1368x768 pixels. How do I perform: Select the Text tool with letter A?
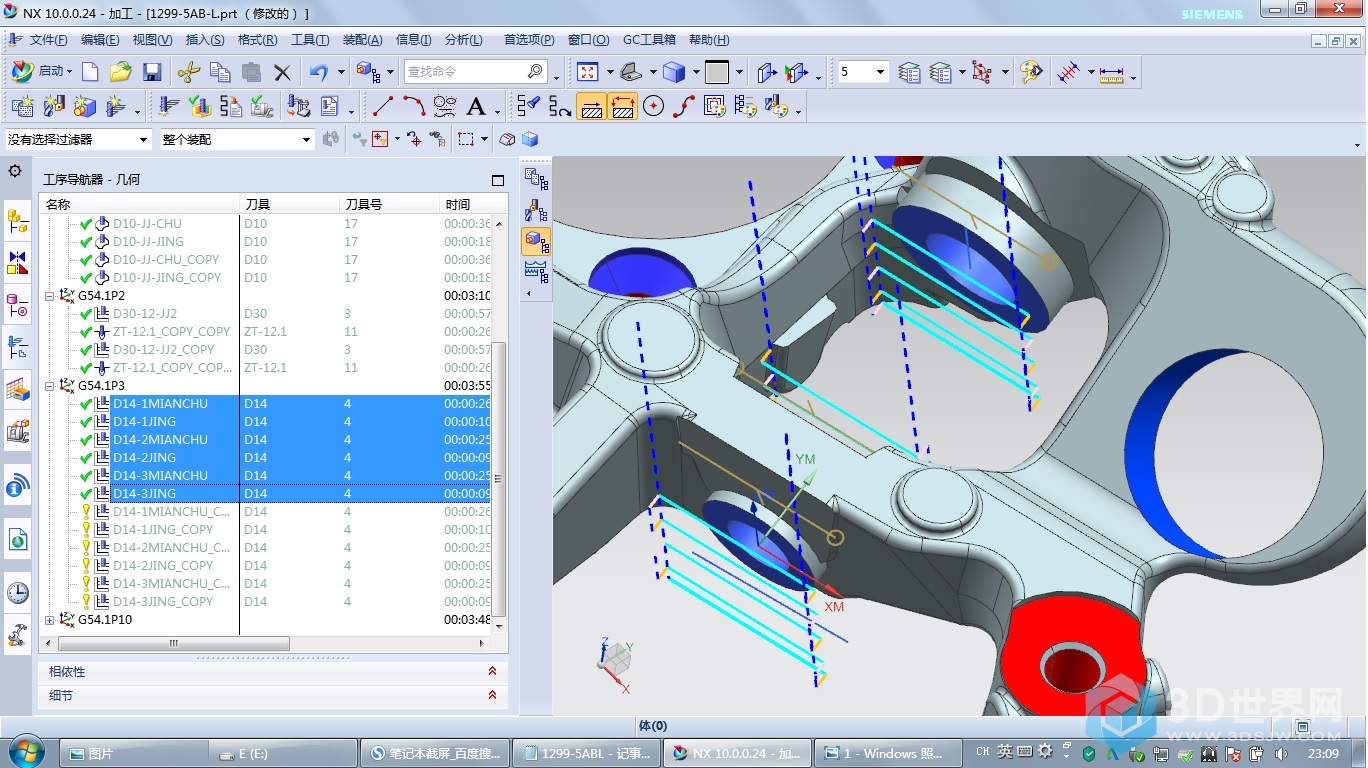tap(476, 106)
